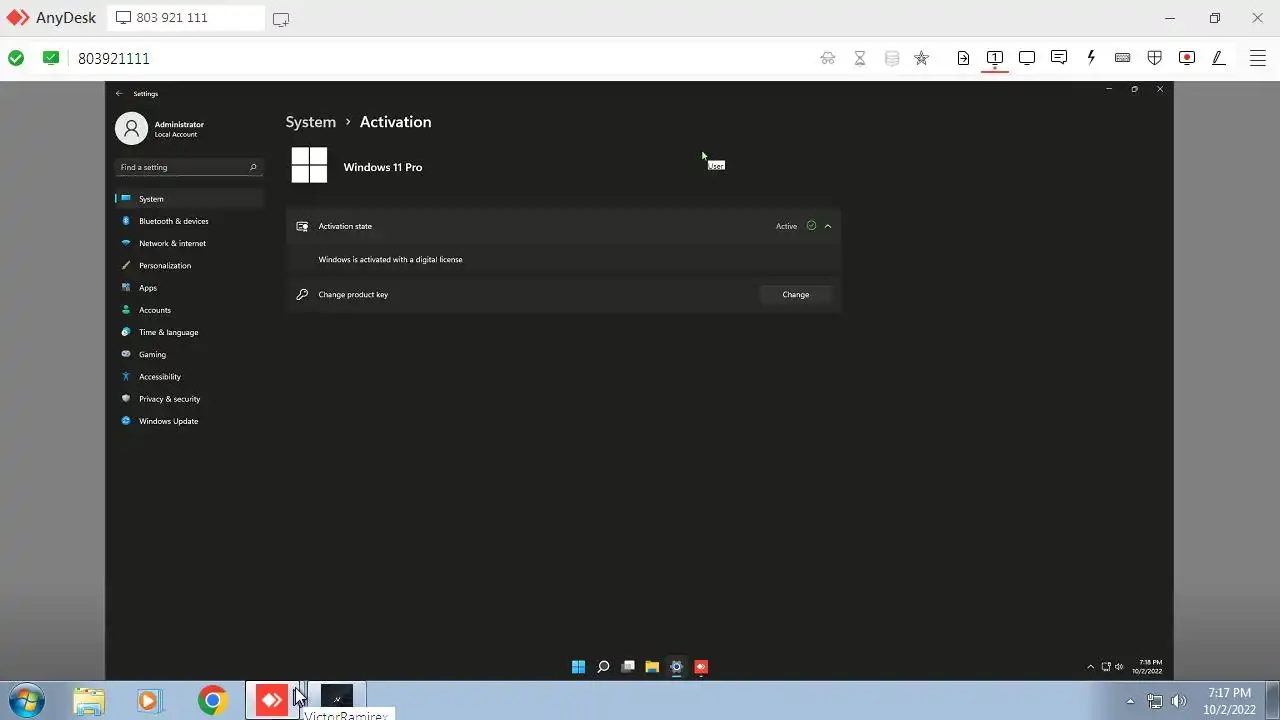The image size is (1280, 720).
Task: Click the hourglass icon in AnyDesk toolbar
Action: tap(860, 58)
